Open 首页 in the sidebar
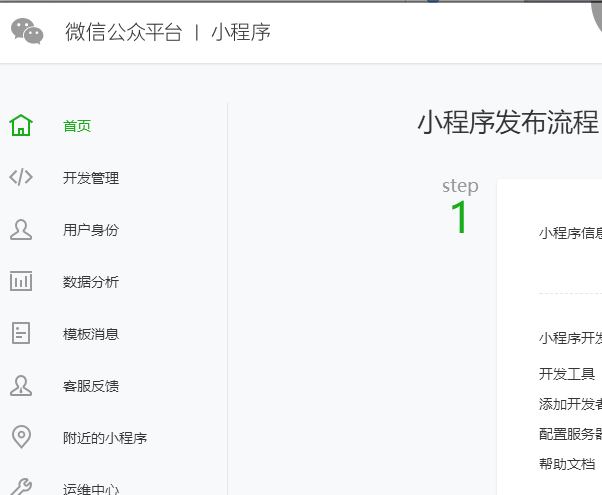The image size is (602, 495). (x=77, y=126)
